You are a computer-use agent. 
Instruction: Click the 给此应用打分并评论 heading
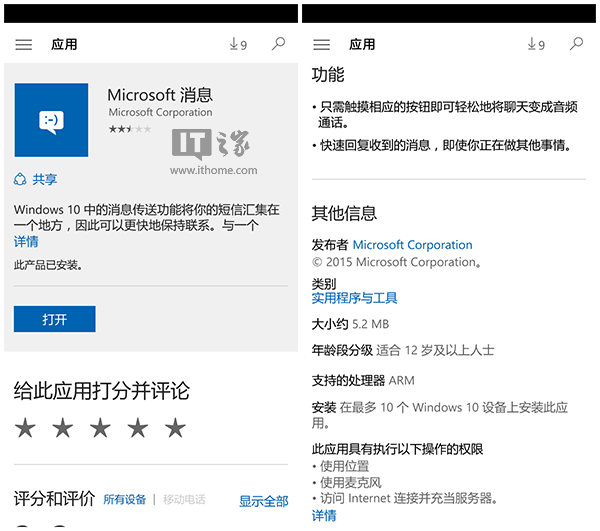pyautogui.click(x=102, y=391)
